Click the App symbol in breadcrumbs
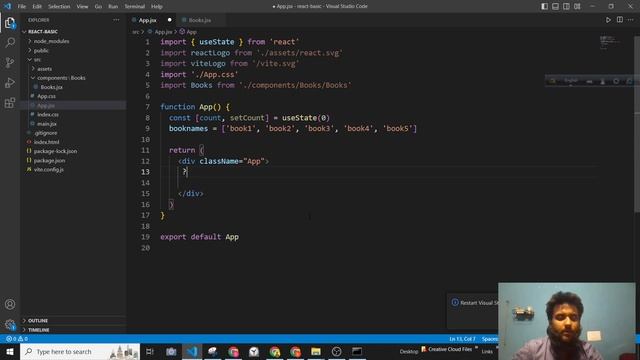 [x=188, y=31]
